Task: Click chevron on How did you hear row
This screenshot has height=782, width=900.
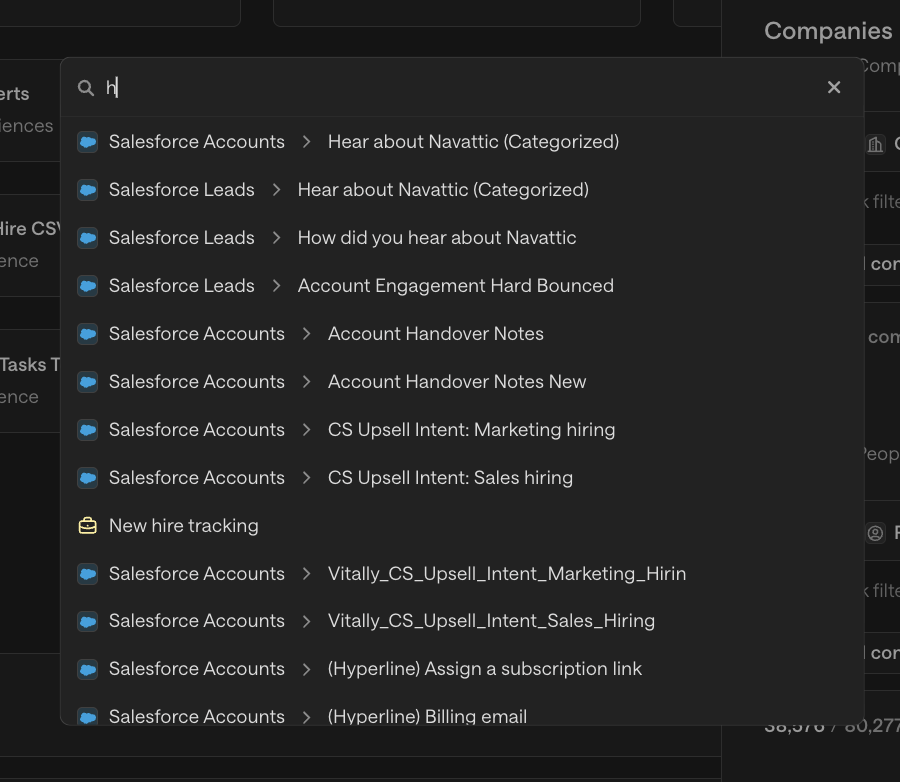Action: pyautogui.click(x=277, y=238)
